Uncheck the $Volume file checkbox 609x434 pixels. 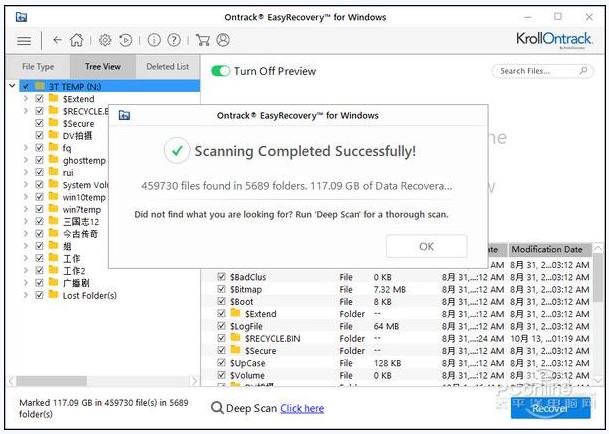pyautogui.click(x=221, y=375)
